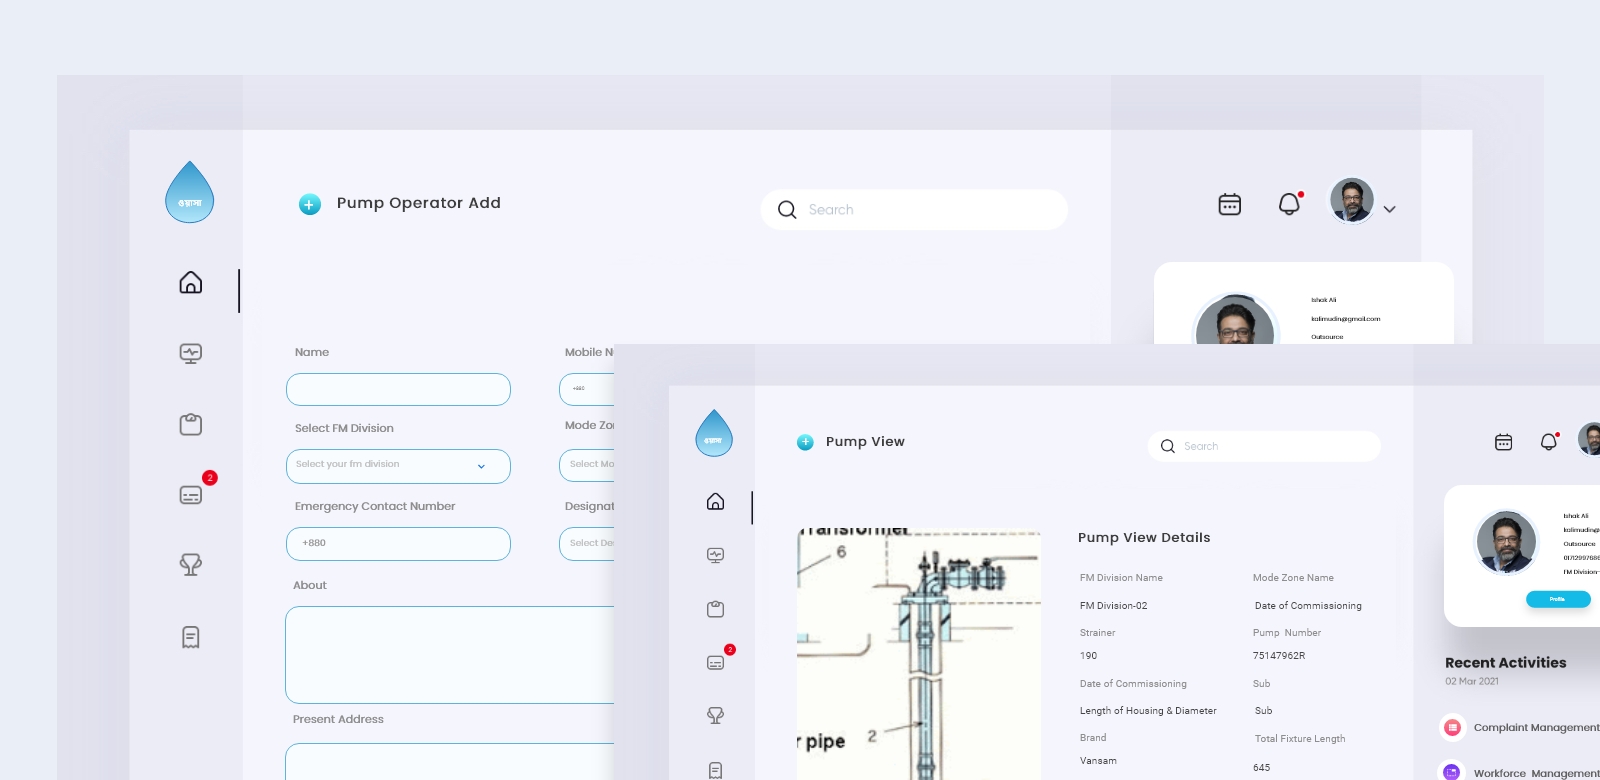Open receipt document icon in Pump View sidebar
Screen dimensions: 1600x780
(x=715, y=770)
